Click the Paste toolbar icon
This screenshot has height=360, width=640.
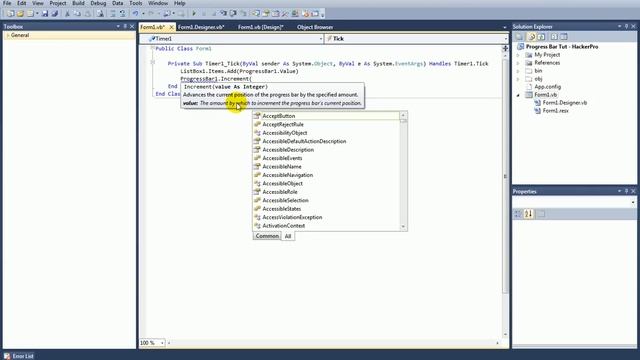87,13
